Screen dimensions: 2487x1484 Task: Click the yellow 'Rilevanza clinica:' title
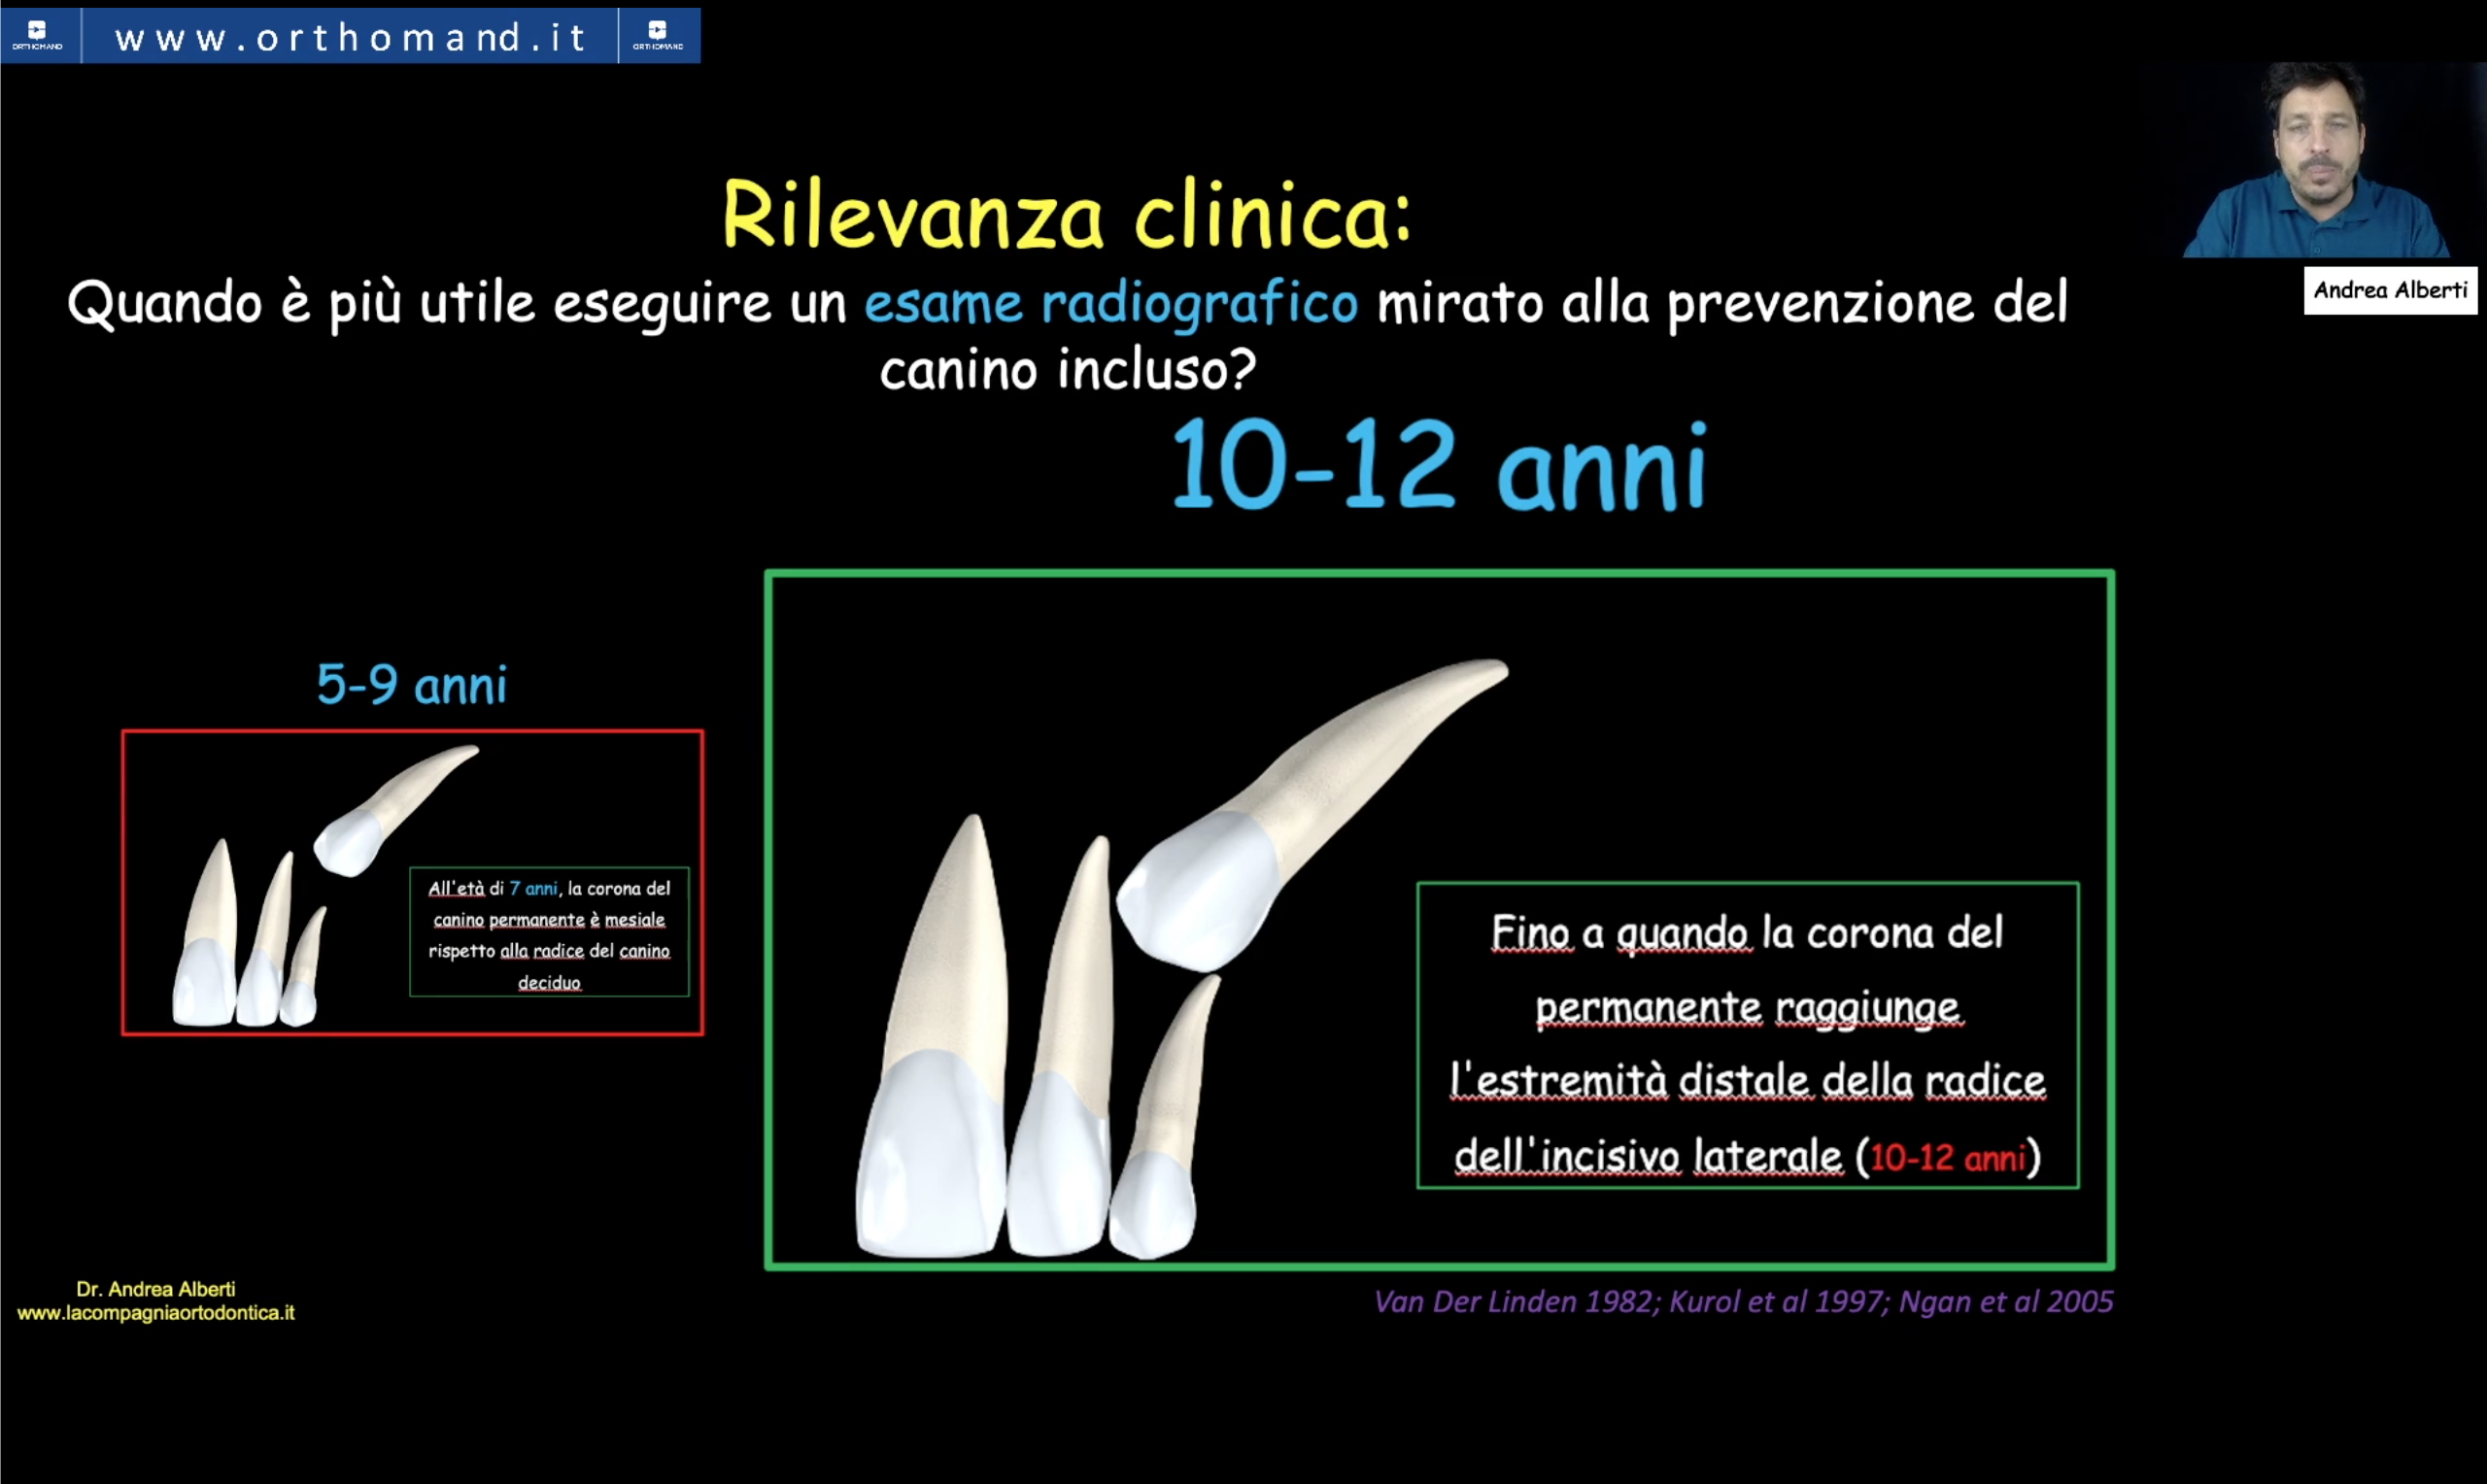(1066, 215)
